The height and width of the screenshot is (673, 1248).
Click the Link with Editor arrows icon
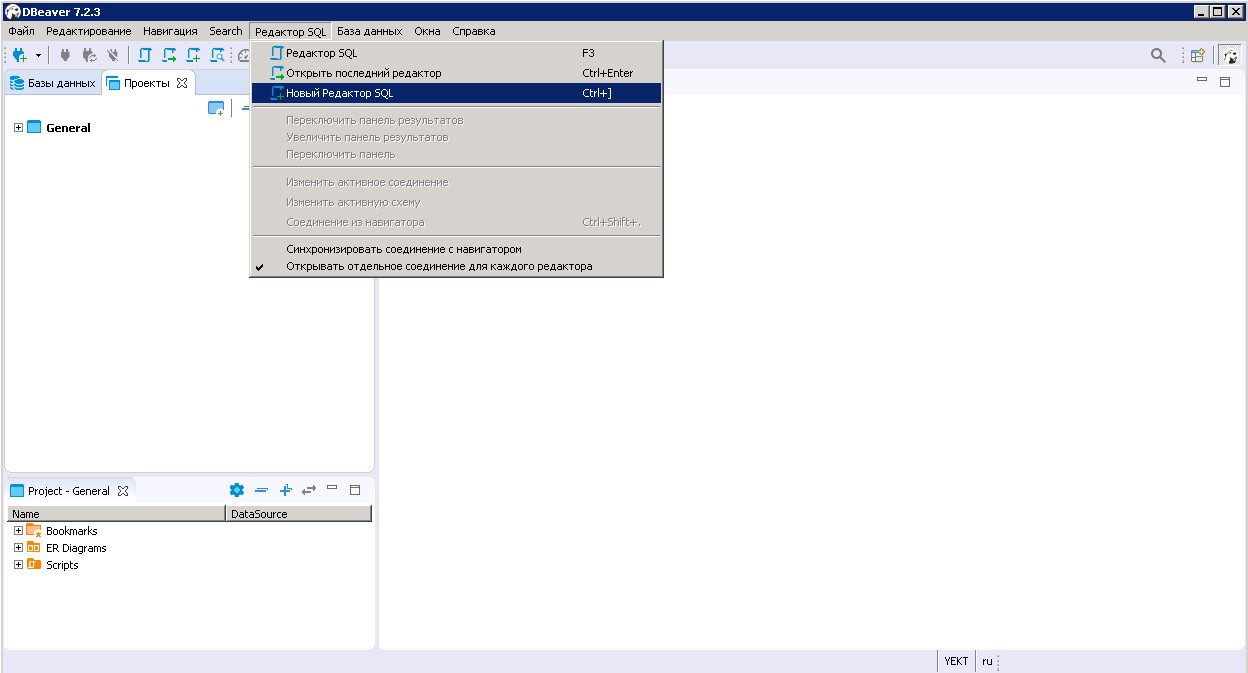tap(309, 490)
